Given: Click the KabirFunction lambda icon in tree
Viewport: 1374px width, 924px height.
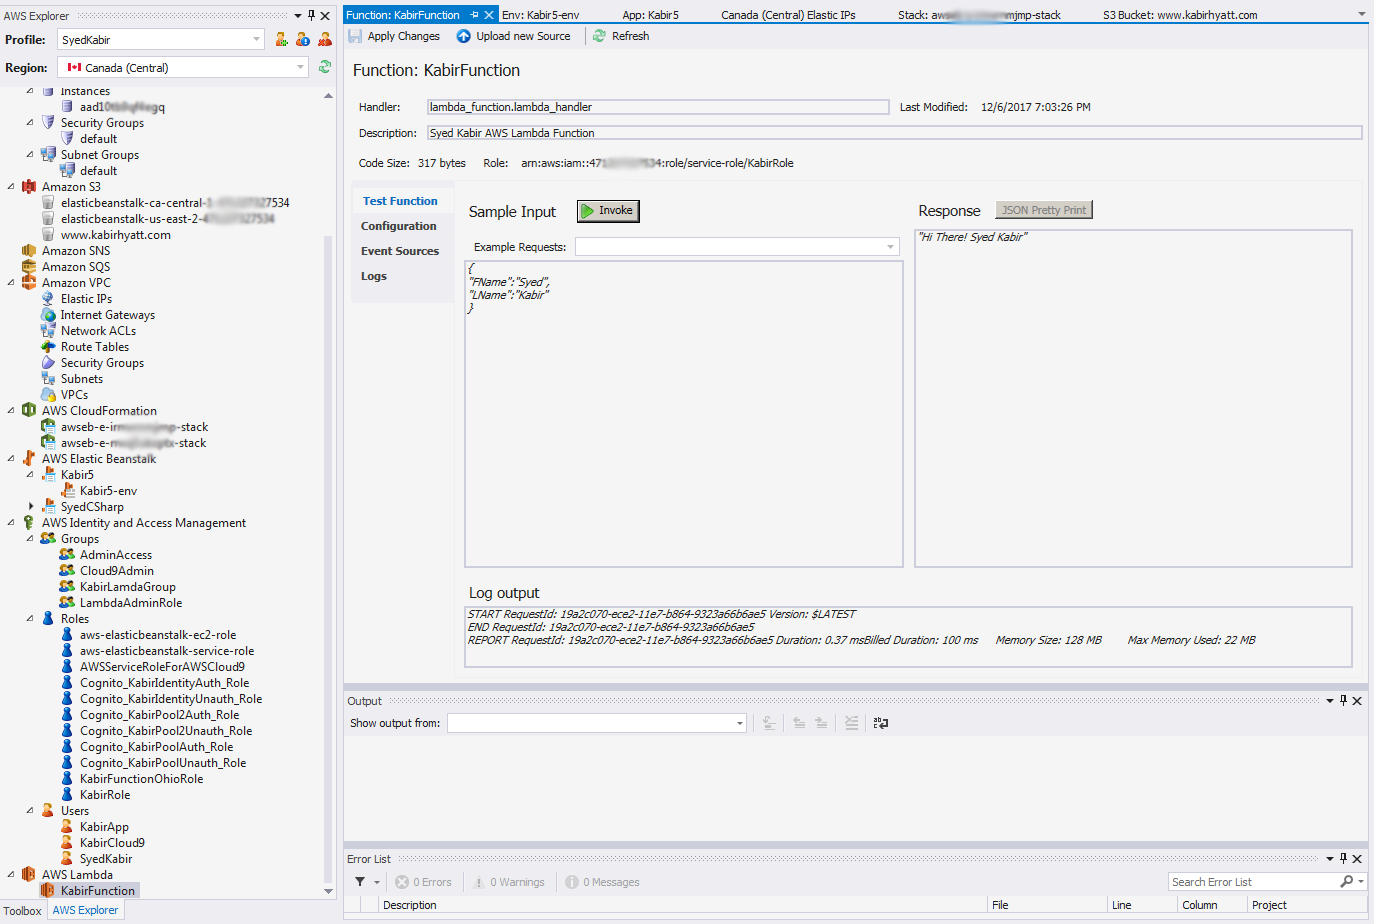Looking at the screenshot, I should tap(48, 891).
